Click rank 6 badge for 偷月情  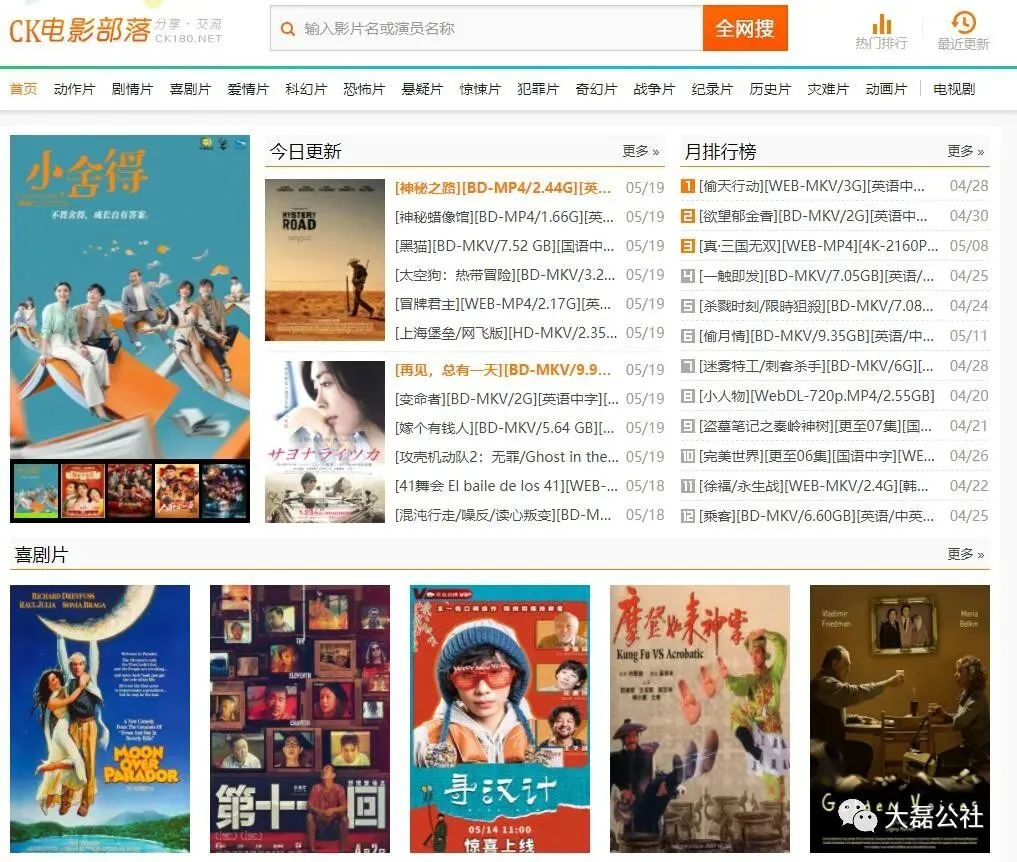point(688,336)
